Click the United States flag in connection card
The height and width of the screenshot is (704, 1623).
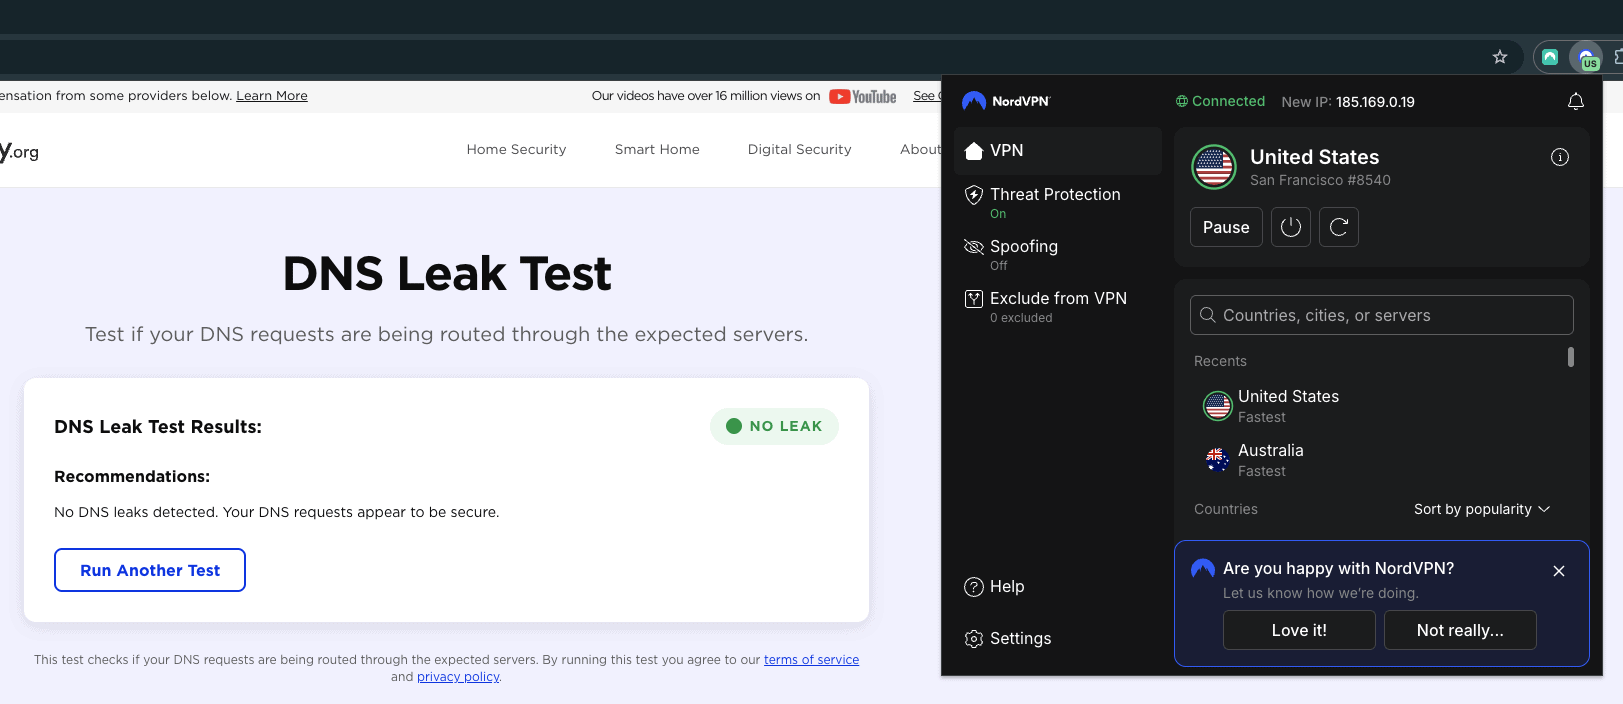pos(1214,167)
